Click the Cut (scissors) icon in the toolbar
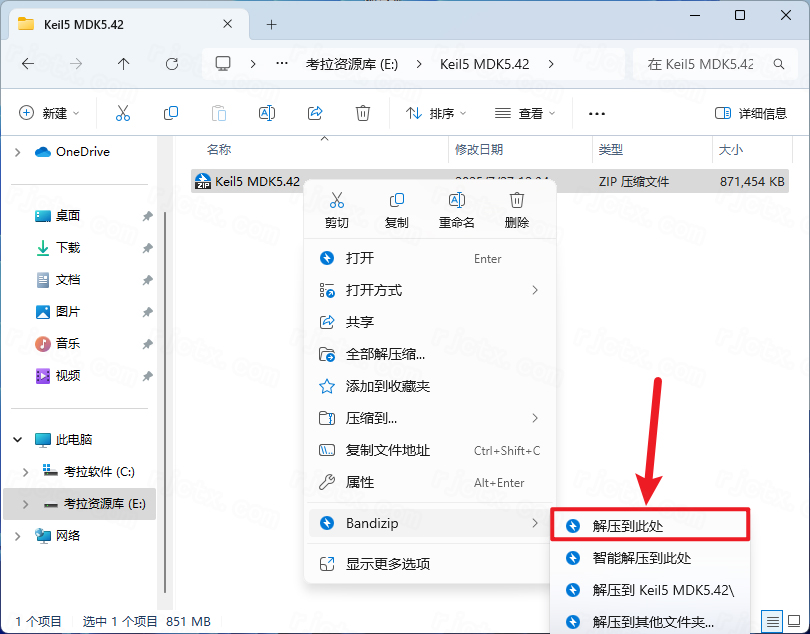Image resolution: width=810 pixels, height=634 pixels. click(x=123, y=112)
